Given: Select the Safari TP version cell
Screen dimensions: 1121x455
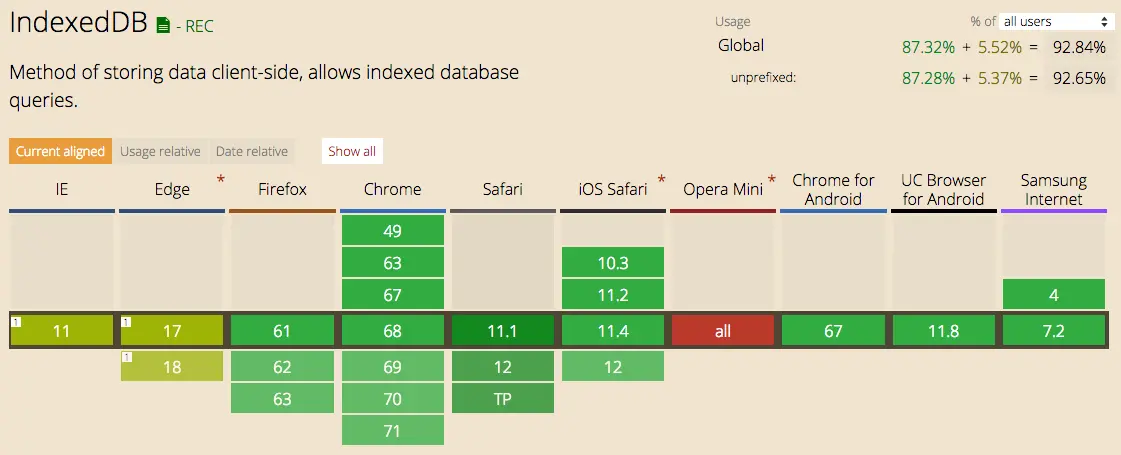Looking at the screenshot, I should tap(503, 398).
